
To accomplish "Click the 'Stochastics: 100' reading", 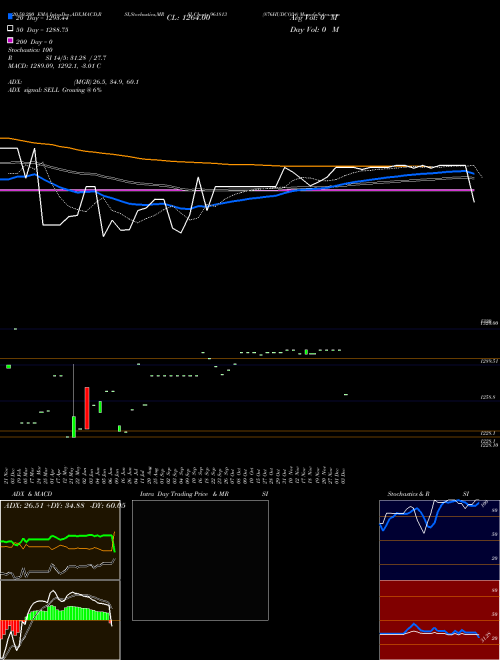I will pos(30,50).
